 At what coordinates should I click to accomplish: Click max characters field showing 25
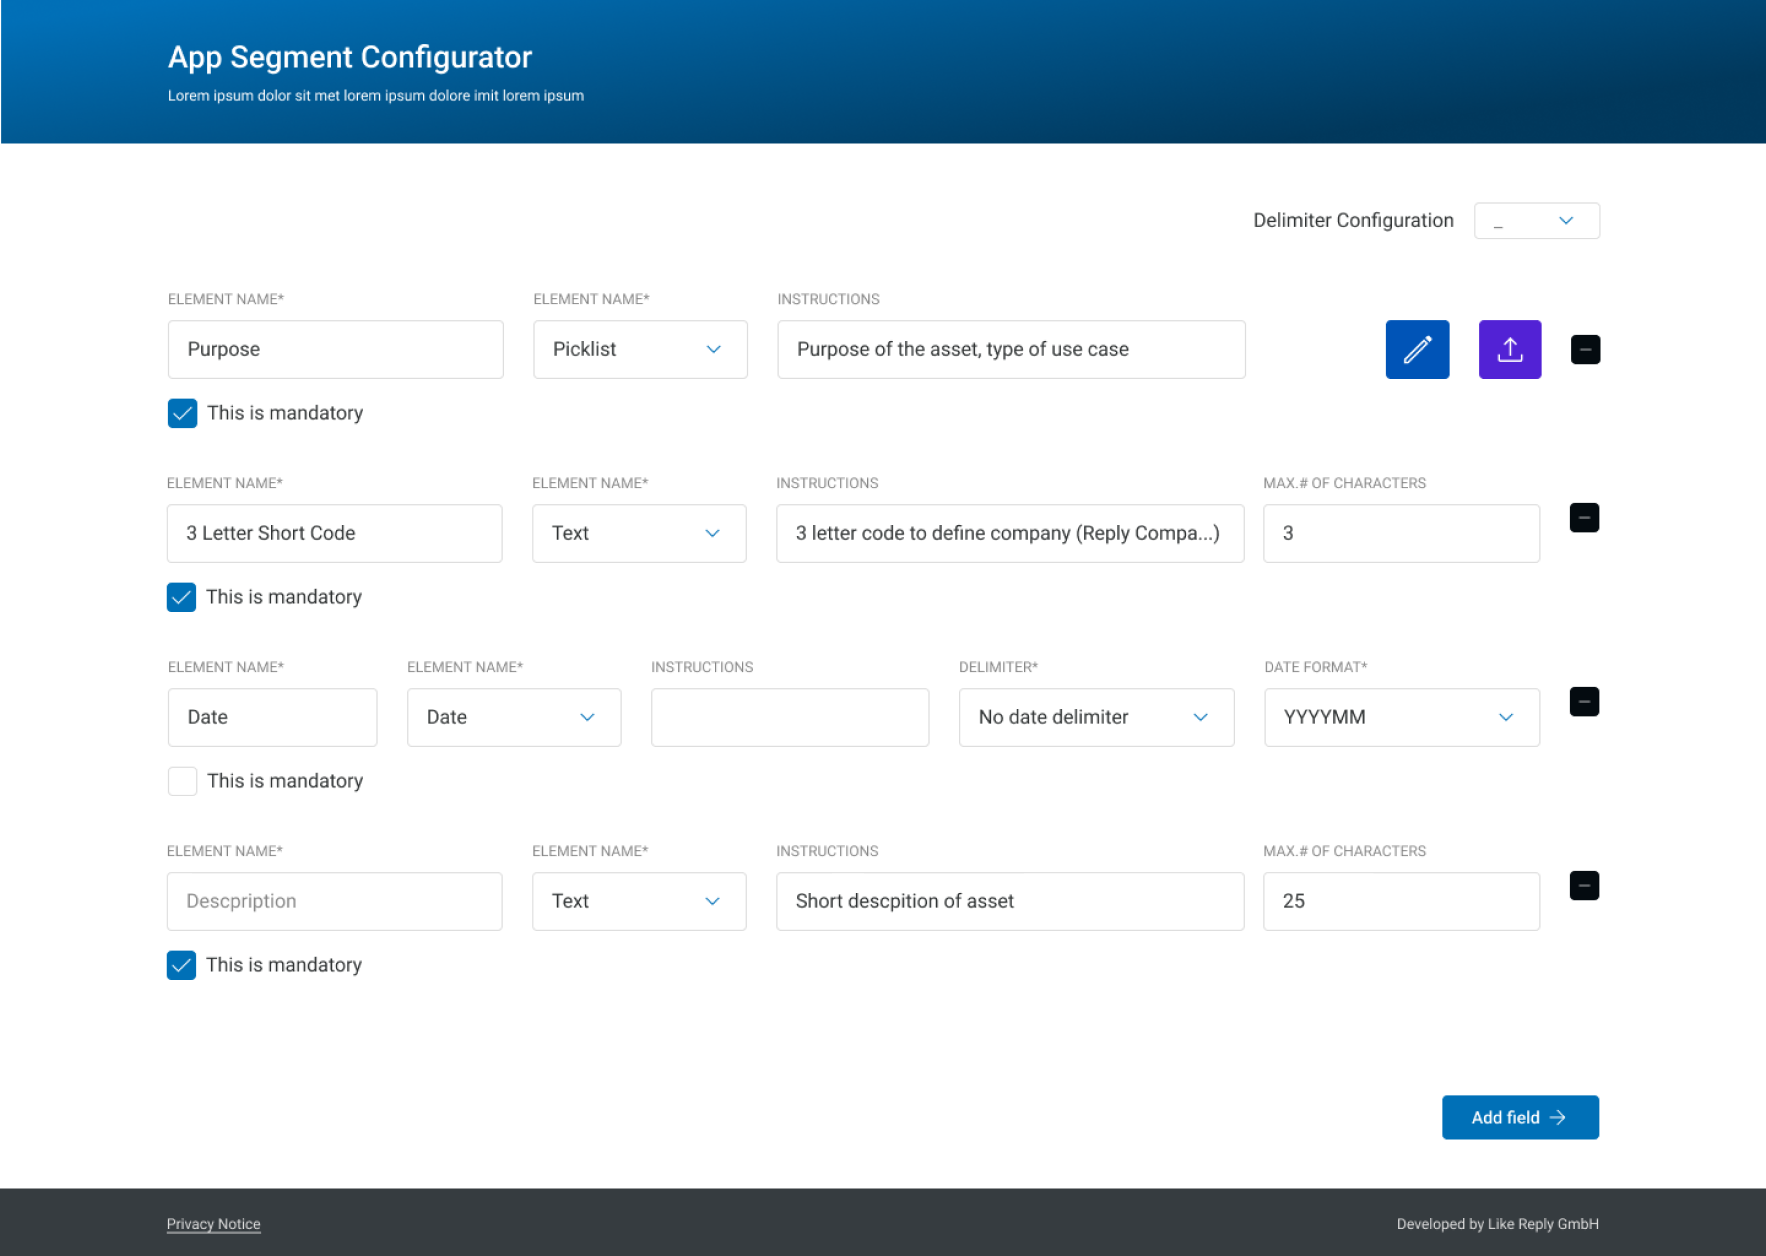pos(1401,901)
